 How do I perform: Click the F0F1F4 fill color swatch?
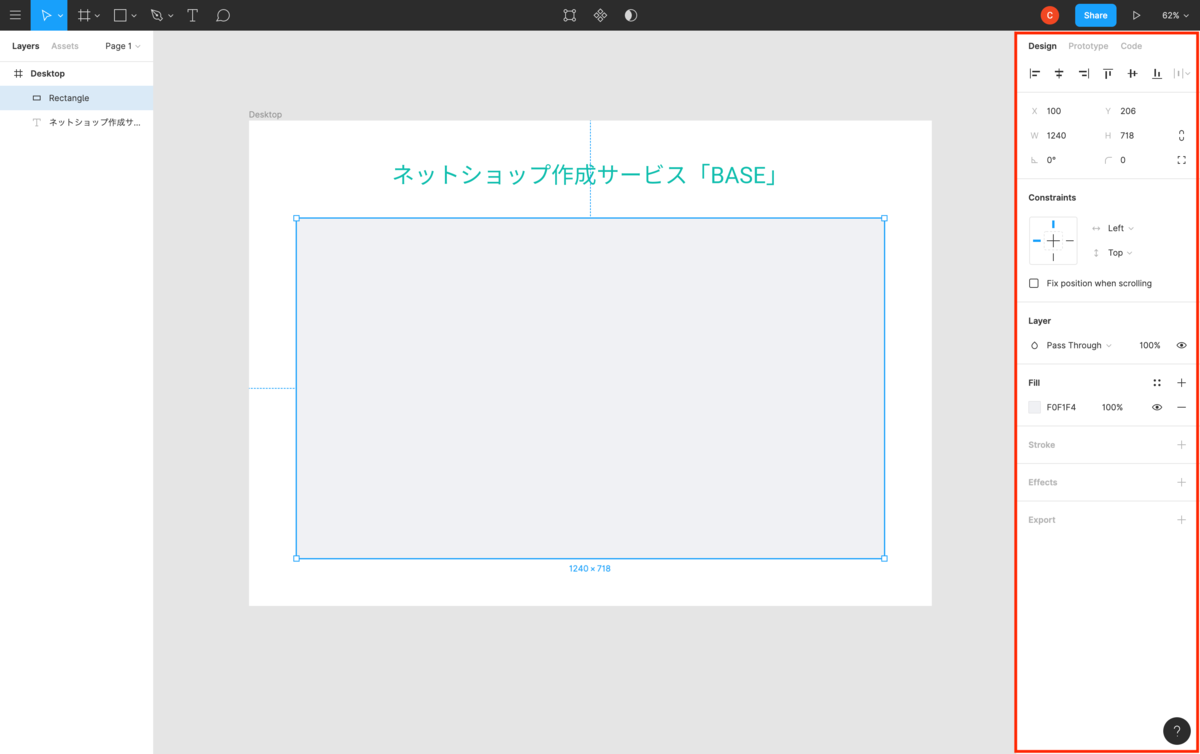pyautogui.click(x=1035, y=407)
